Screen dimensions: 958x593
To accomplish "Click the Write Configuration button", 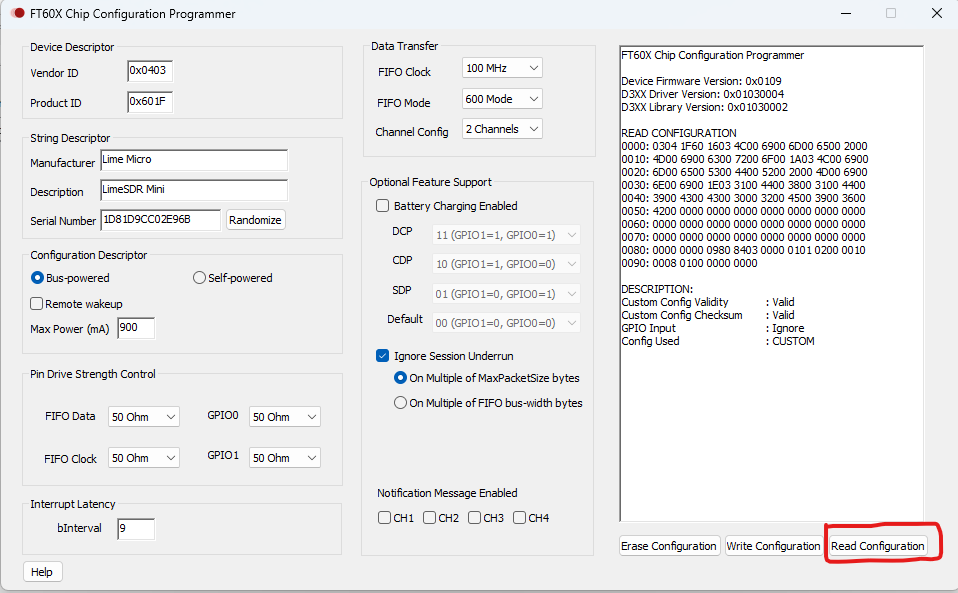I will point(773,546).
